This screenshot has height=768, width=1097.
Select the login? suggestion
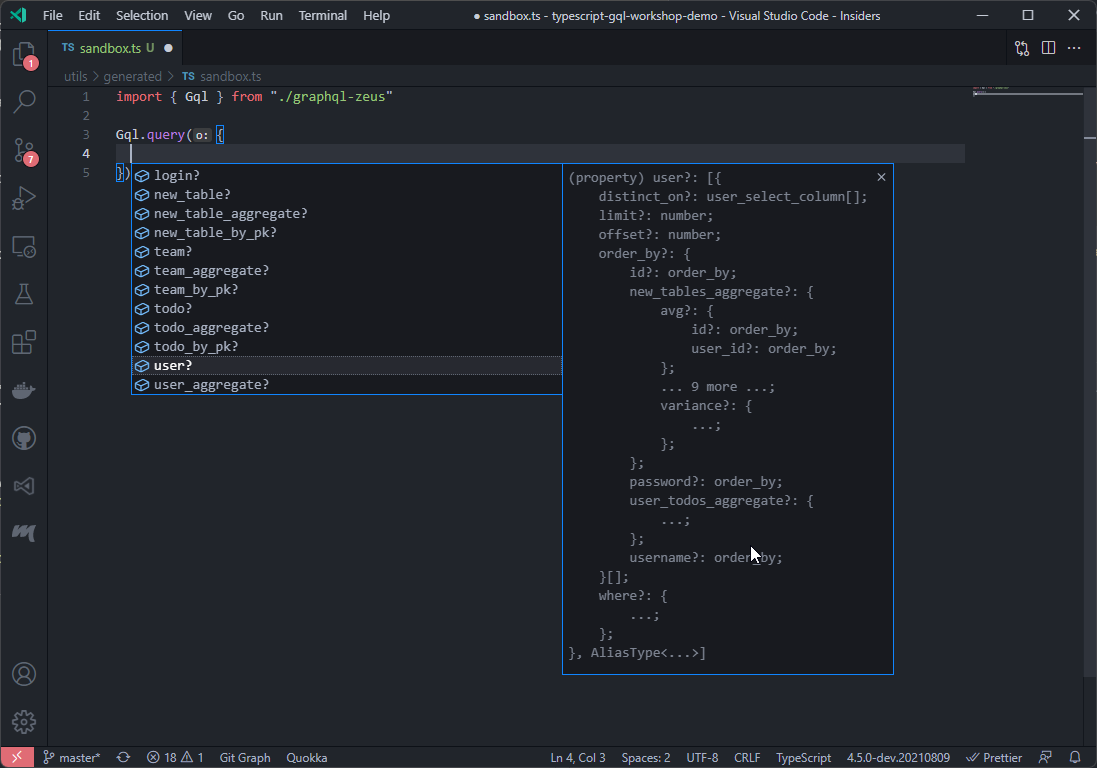pyautogui.click(x=346, y=176)
